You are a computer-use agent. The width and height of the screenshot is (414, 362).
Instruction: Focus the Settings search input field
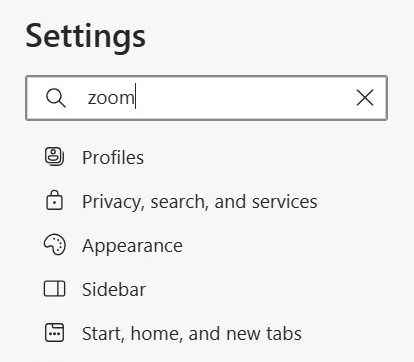[x=206, y=98]
